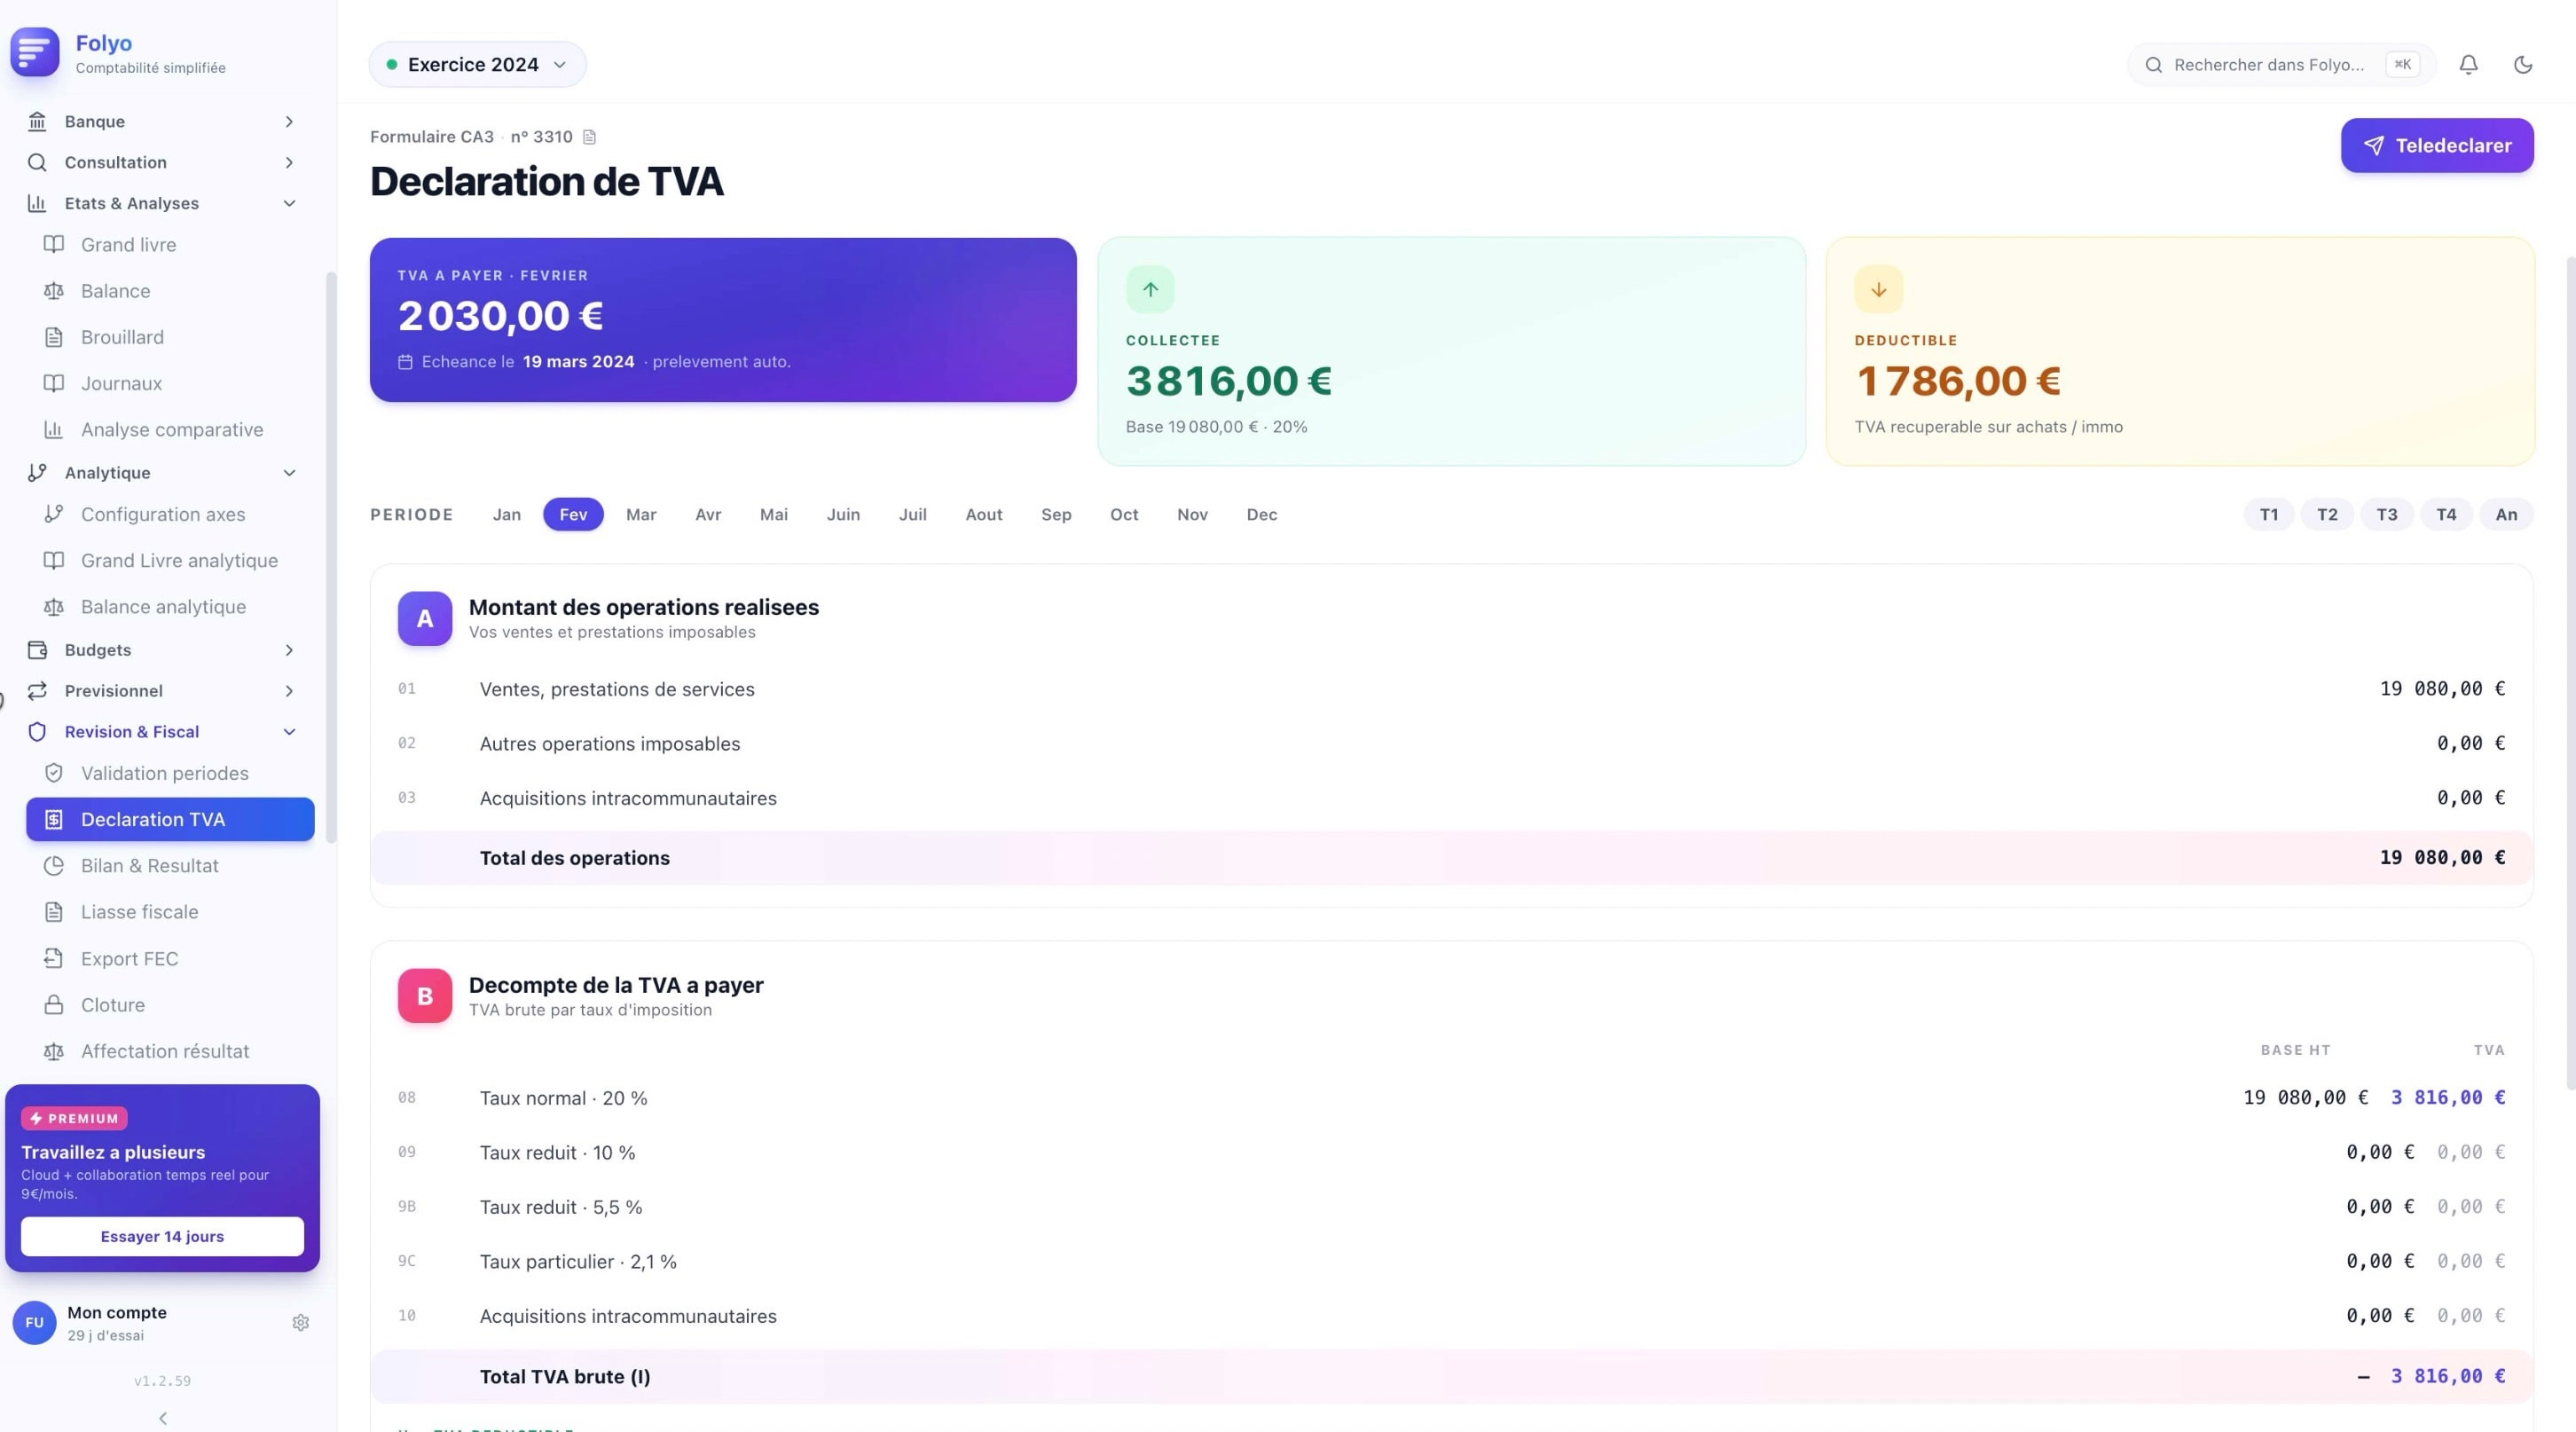The height and width of the screenshot is (1432, 2576).
Task: Click the Teledeclarer button
Action: point(2436,146)
